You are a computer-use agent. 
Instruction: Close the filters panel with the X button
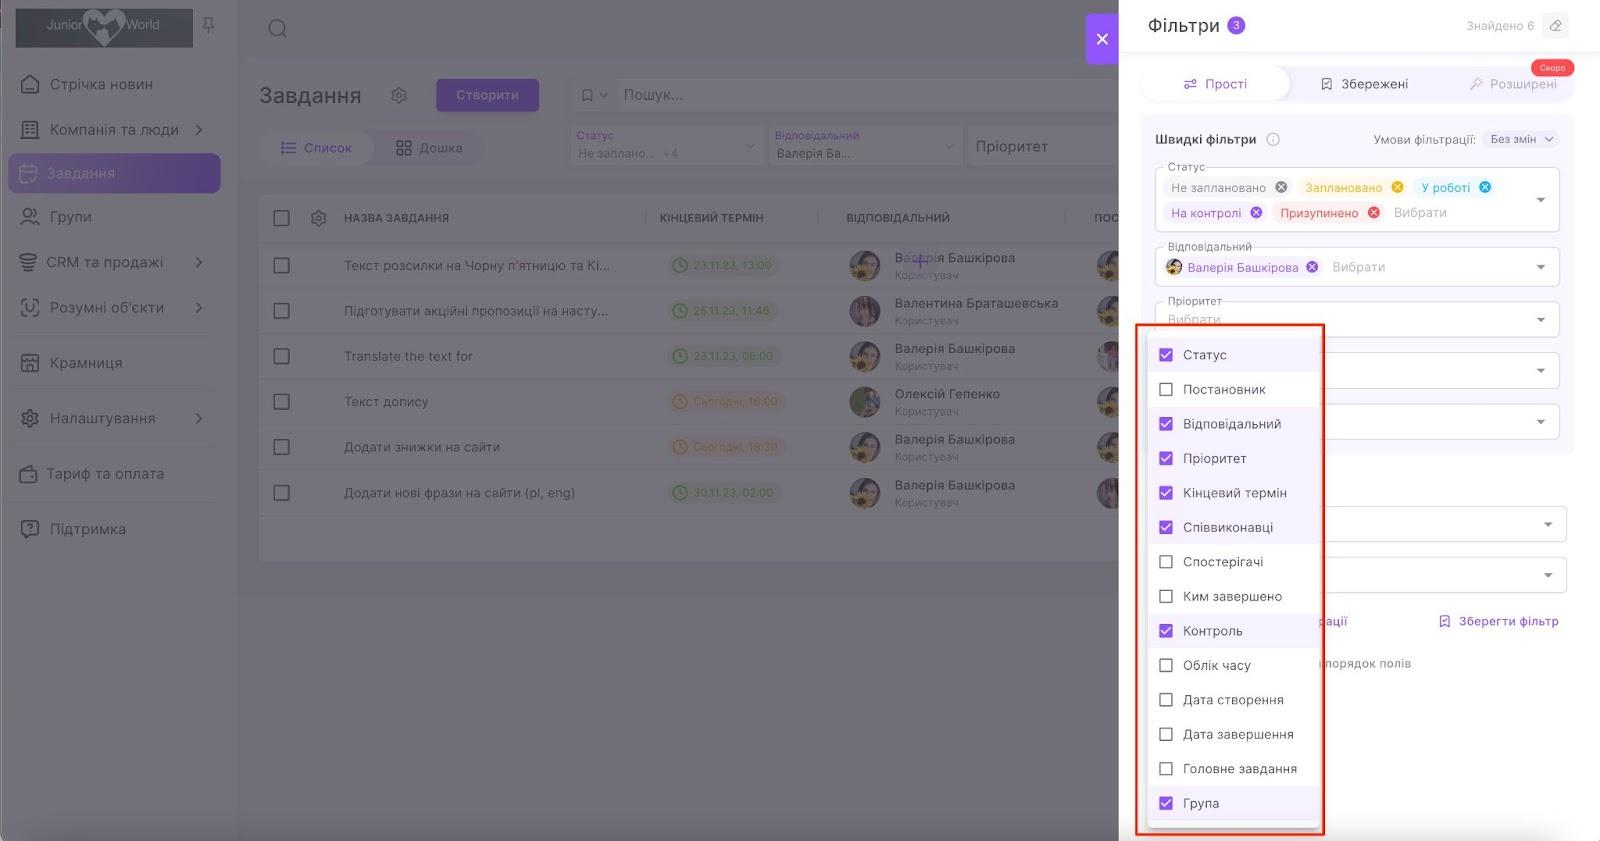pyautogui.click(x=1102, y=39)
